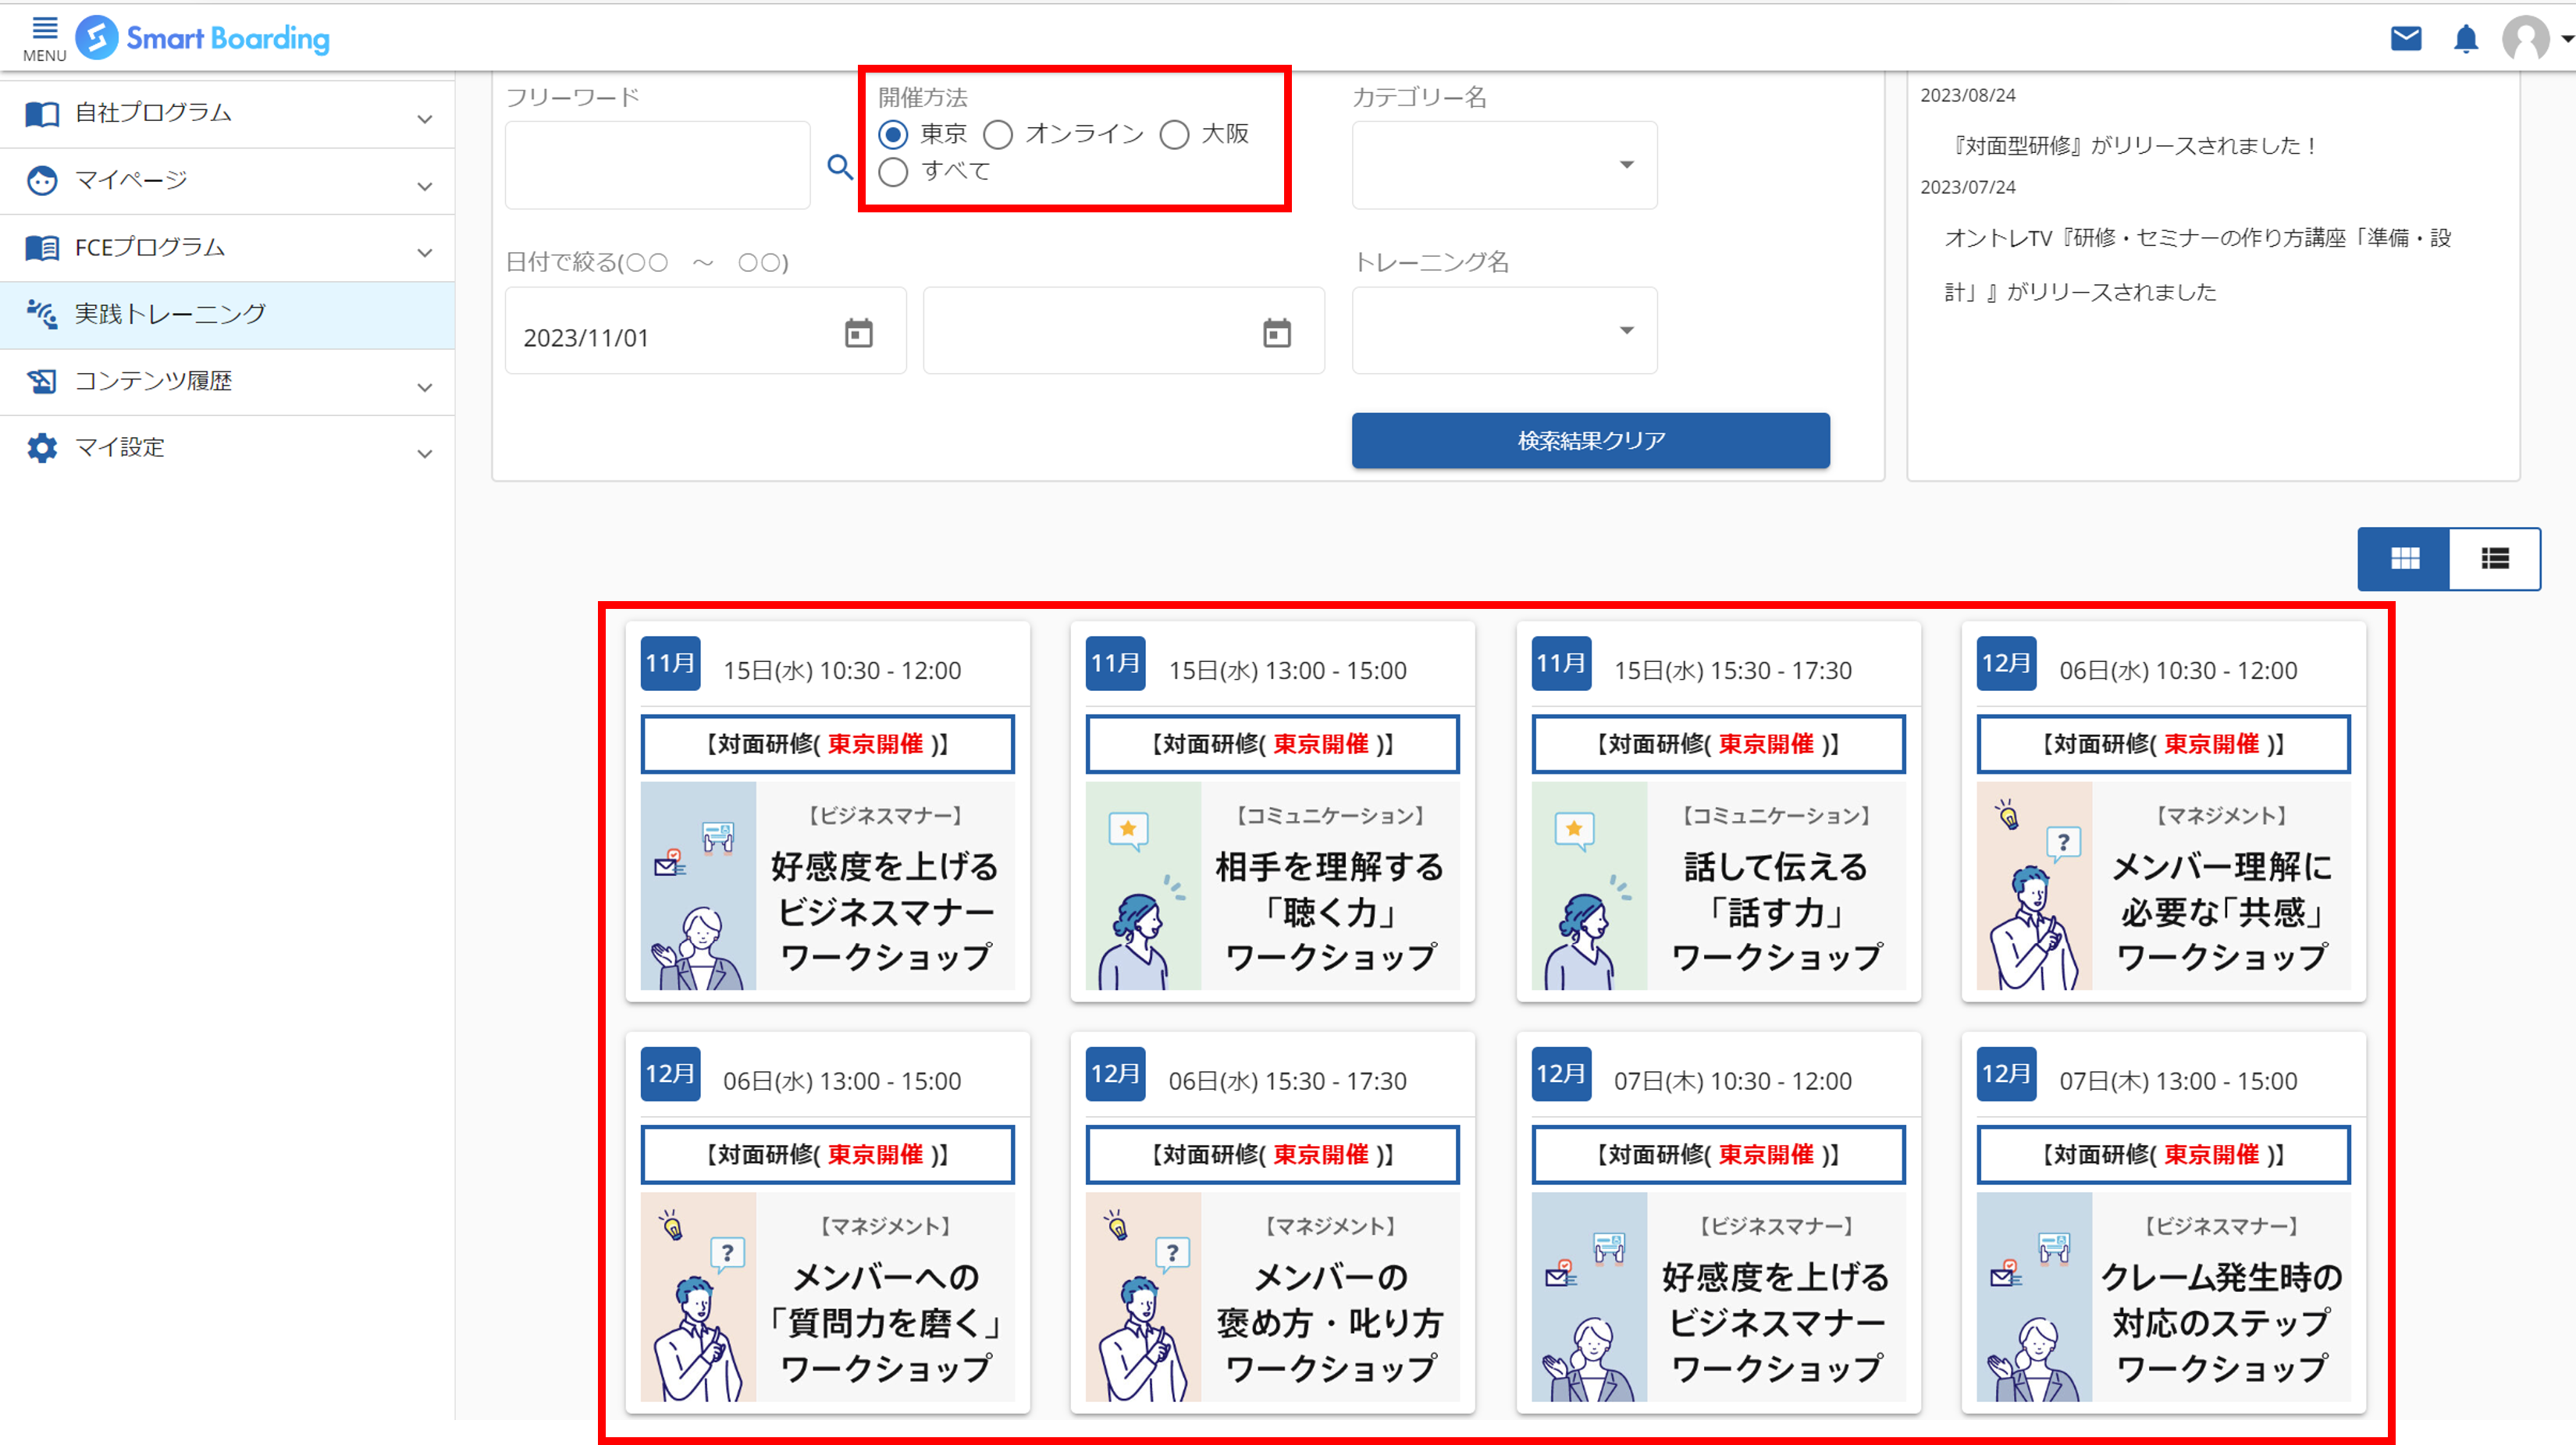
Task: Open the トレーニング名 dropdown
Action: coord(1504,331)
